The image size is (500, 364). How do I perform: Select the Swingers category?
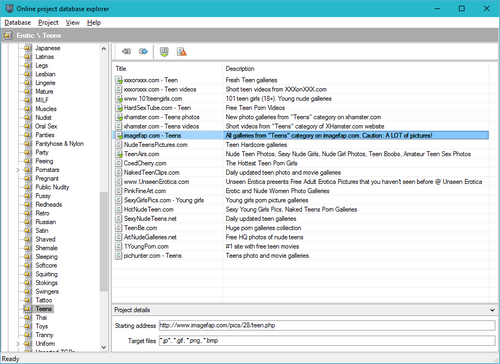[x=47, y=291]
